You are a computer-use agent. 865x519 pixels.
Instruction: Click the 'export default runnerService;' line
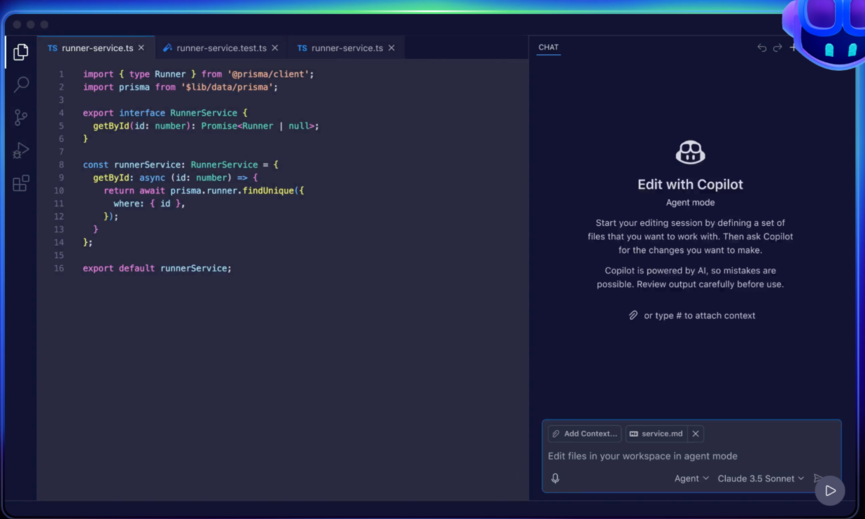[157, 268]
